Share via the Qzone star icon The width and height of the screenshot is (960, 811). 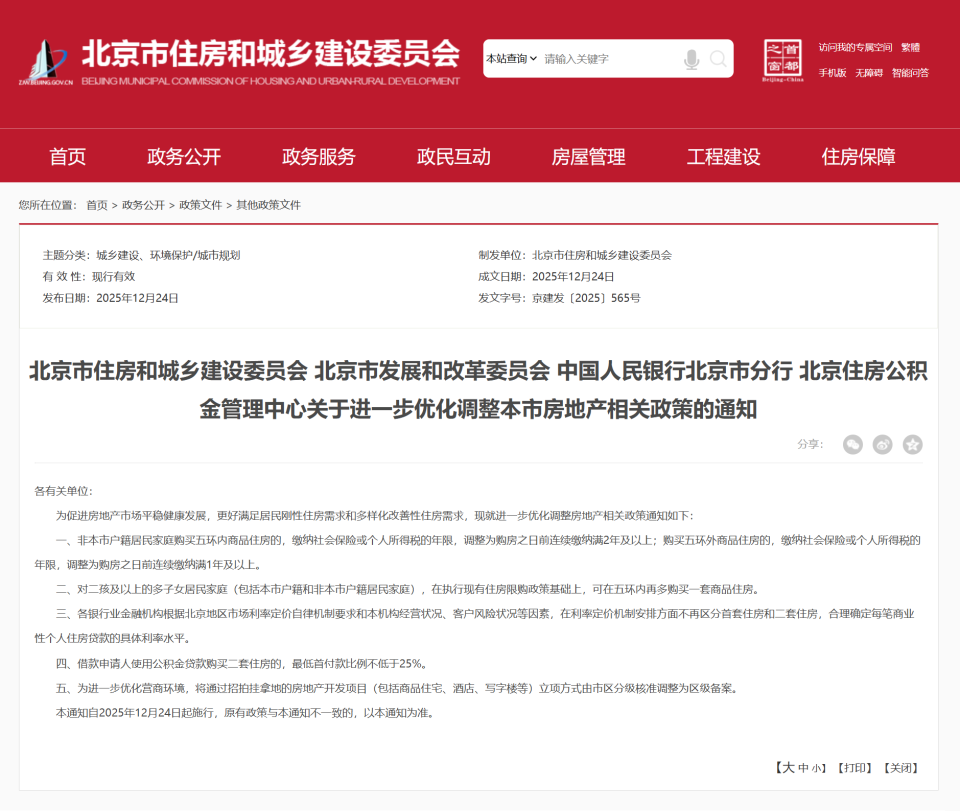coord(912,445)
